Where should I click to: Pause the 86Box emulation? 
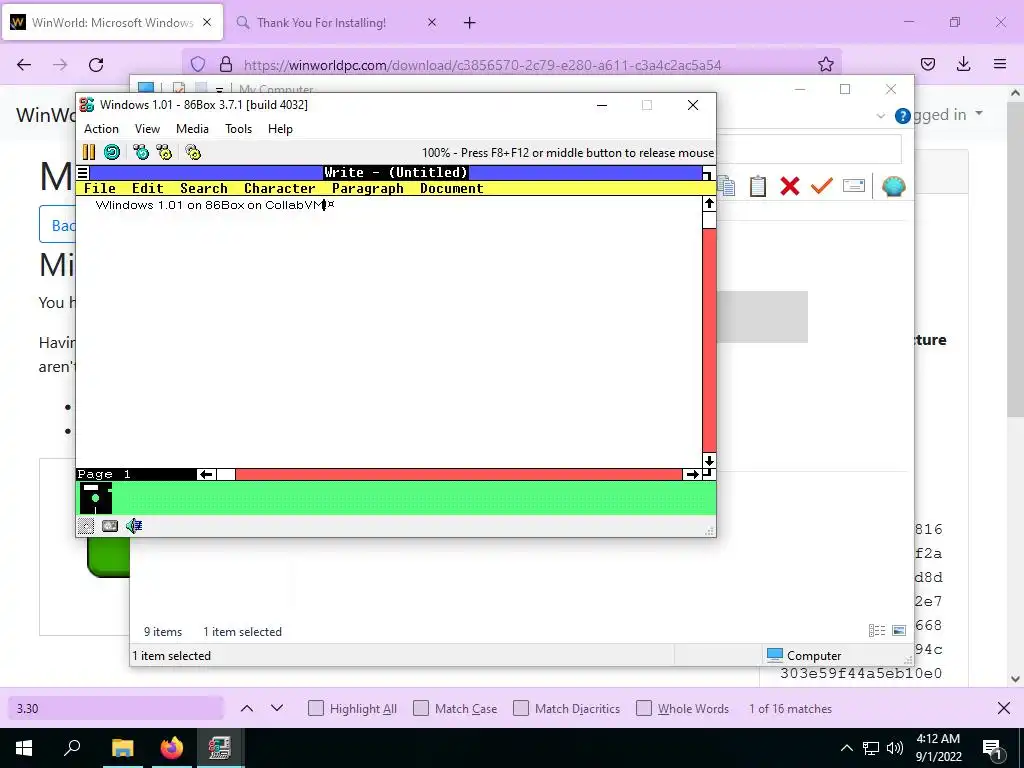[x=89, y=152]
